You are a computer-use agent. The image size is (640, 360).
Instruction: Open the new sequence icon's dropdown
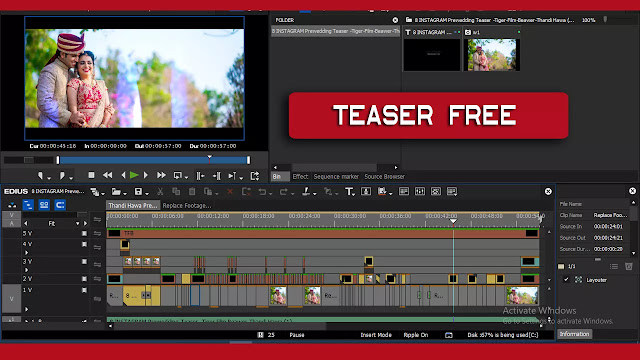tap(103, 193)
